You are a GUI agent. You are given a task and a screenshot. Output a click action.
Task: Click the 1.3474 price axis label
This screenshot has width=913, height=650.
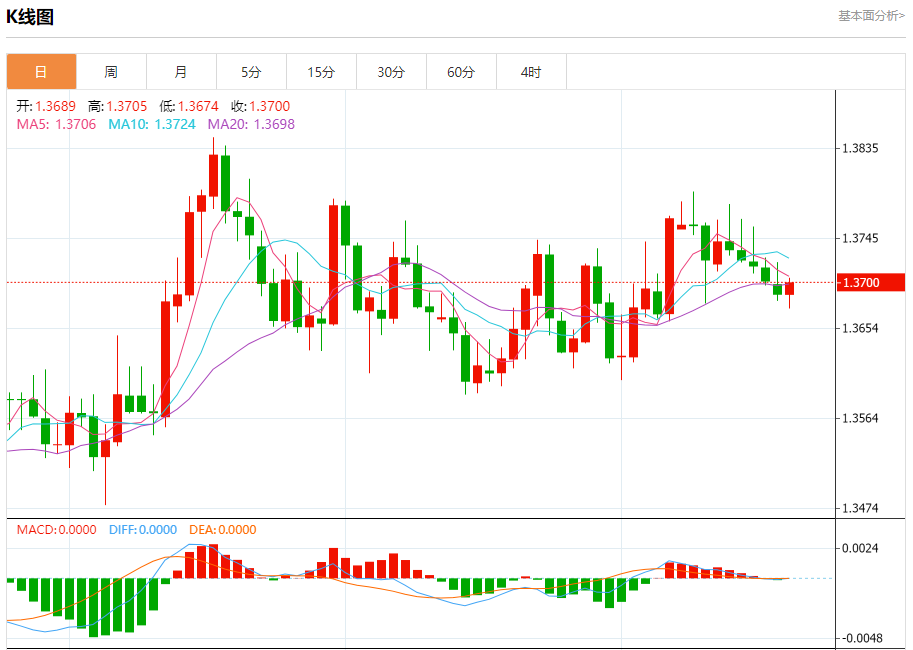pyautogui.click(x=860, y=508)
